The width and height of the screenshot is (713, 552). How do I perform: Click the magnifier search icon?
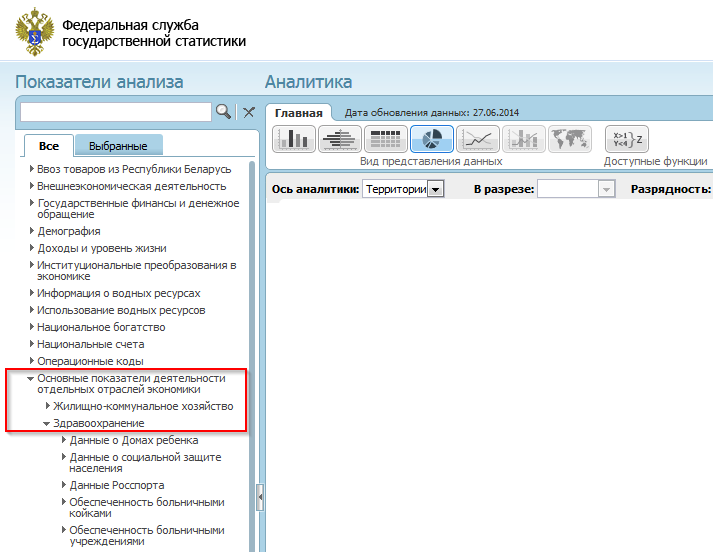click(223, 111)
